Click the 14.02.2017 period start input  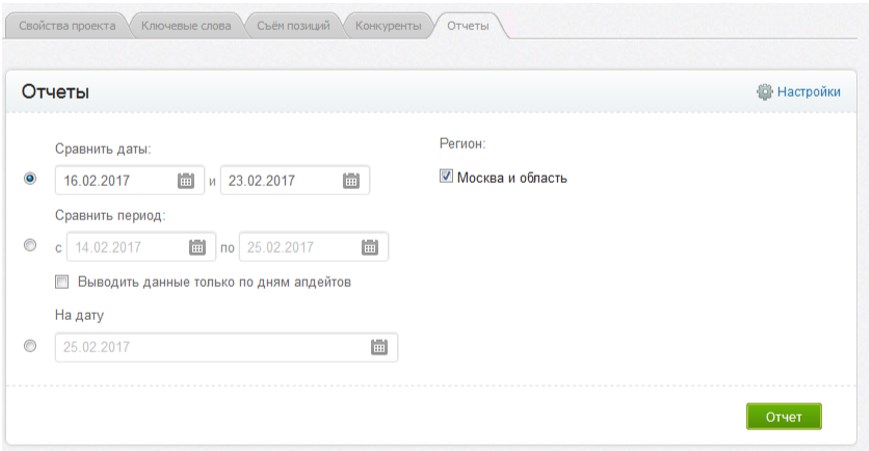click(141, 247)
